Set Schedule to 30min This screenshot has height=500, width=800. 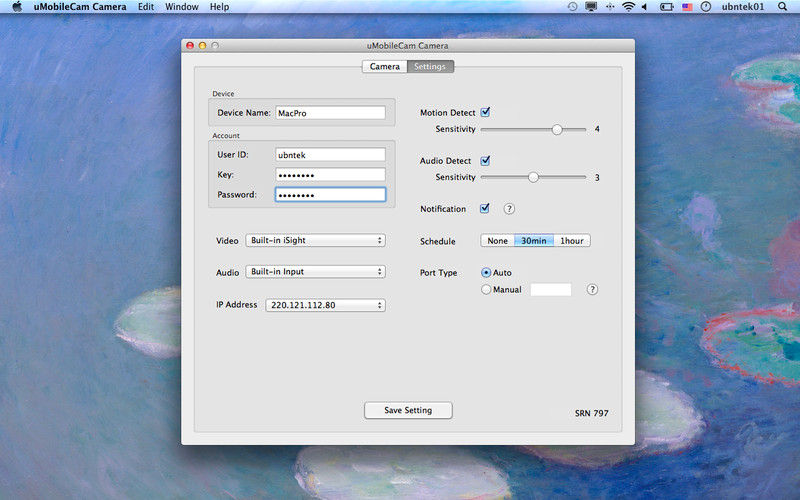click(534, 240)
